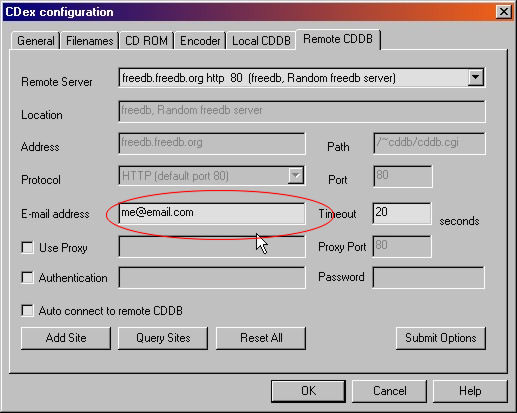Open the Help button

(x=470, y=391)
